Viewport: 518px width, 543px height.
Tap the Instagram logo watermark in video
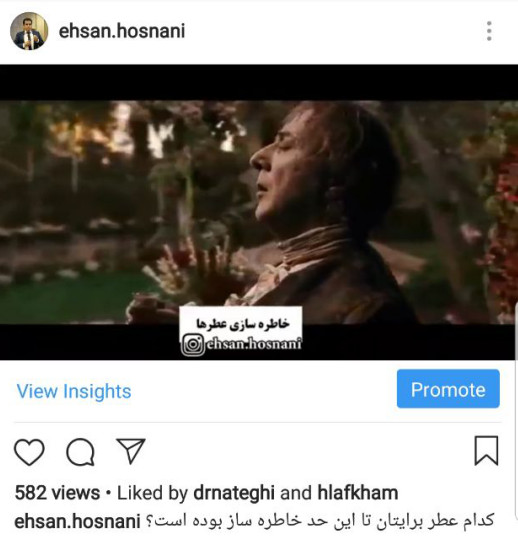(x=193, y=344)
